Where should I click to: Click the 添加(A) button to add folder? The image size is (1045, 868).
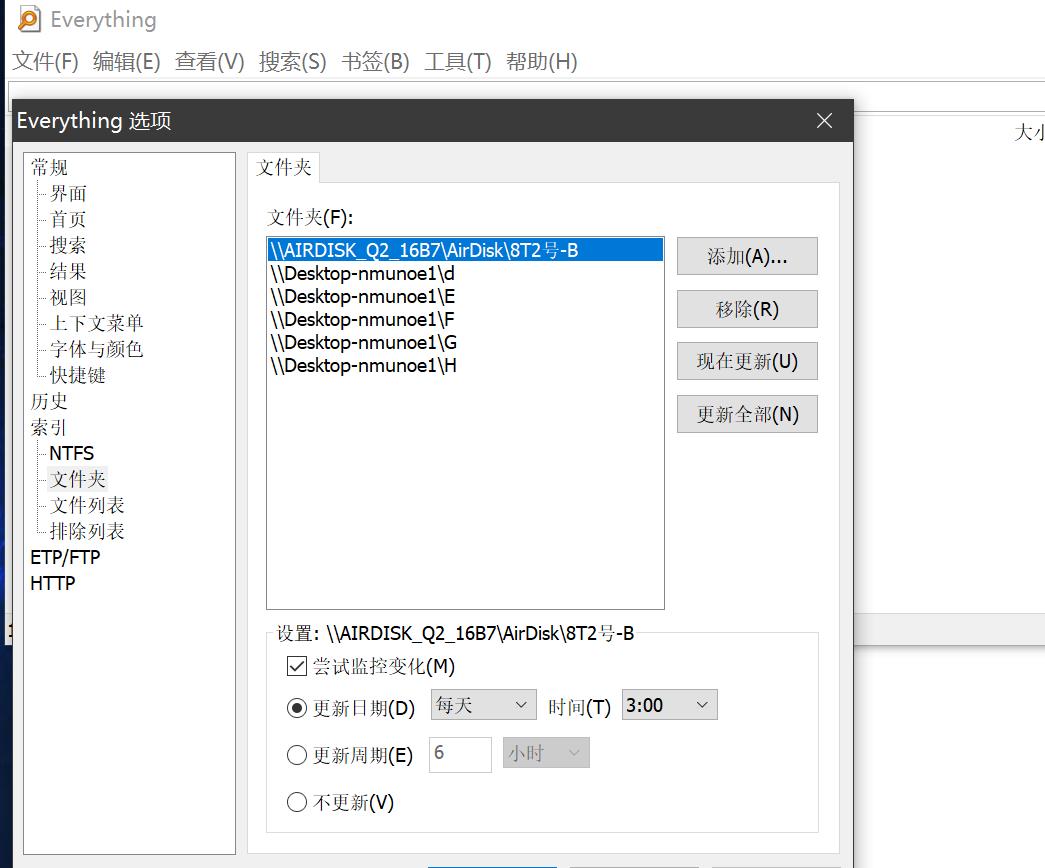point(747,256)
